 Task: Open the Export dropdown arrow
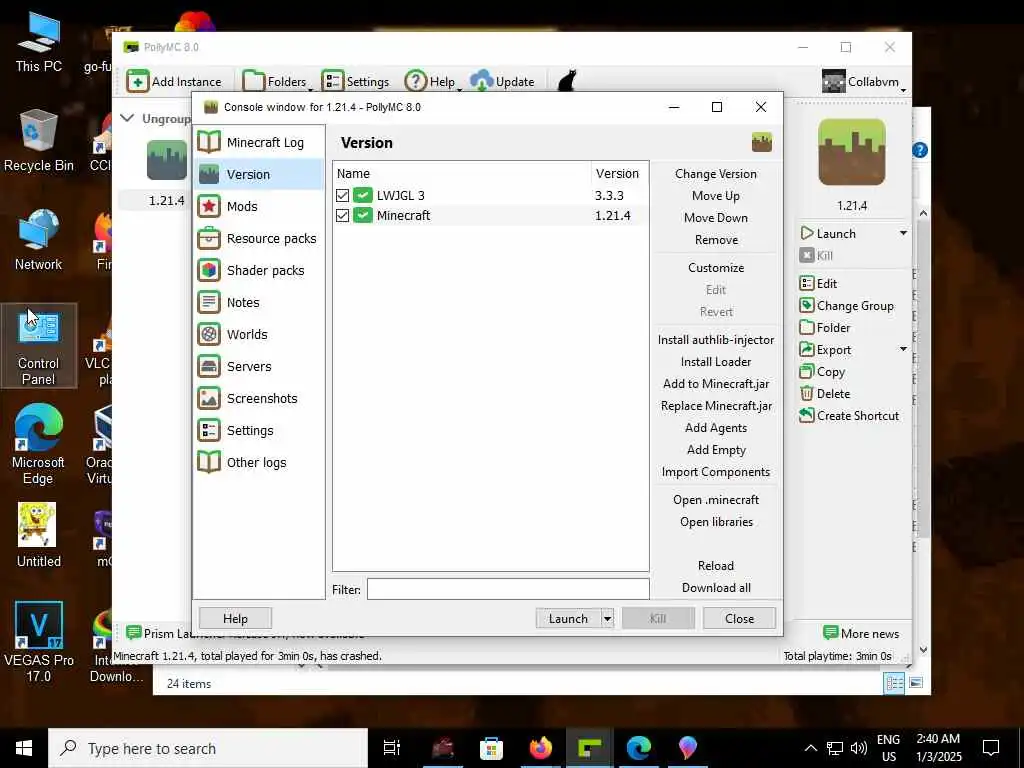coord(903,349)
